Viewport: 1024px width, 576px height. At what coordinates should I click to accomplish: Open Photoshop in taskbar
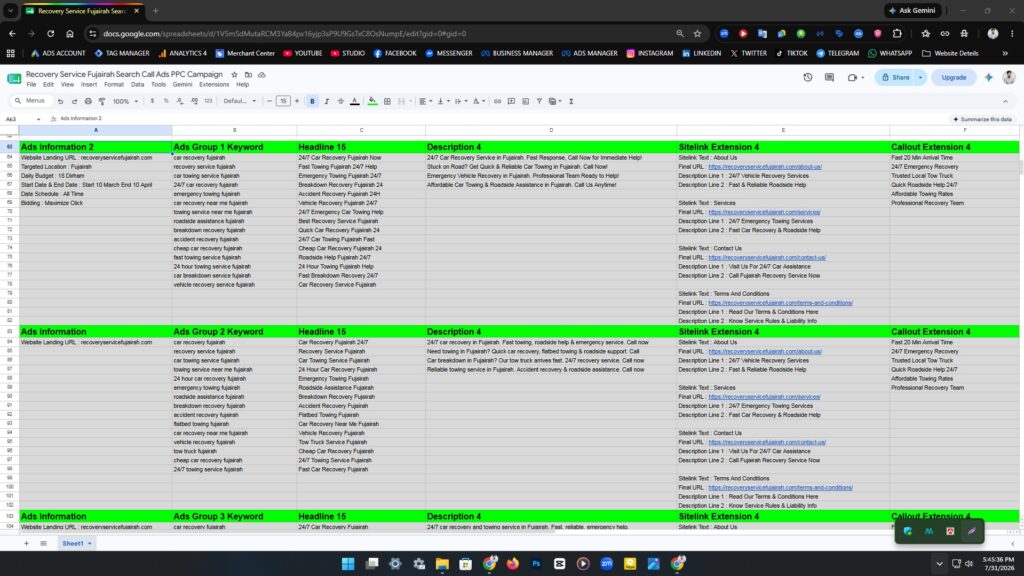pyautogui.click(x=536, y=564)
